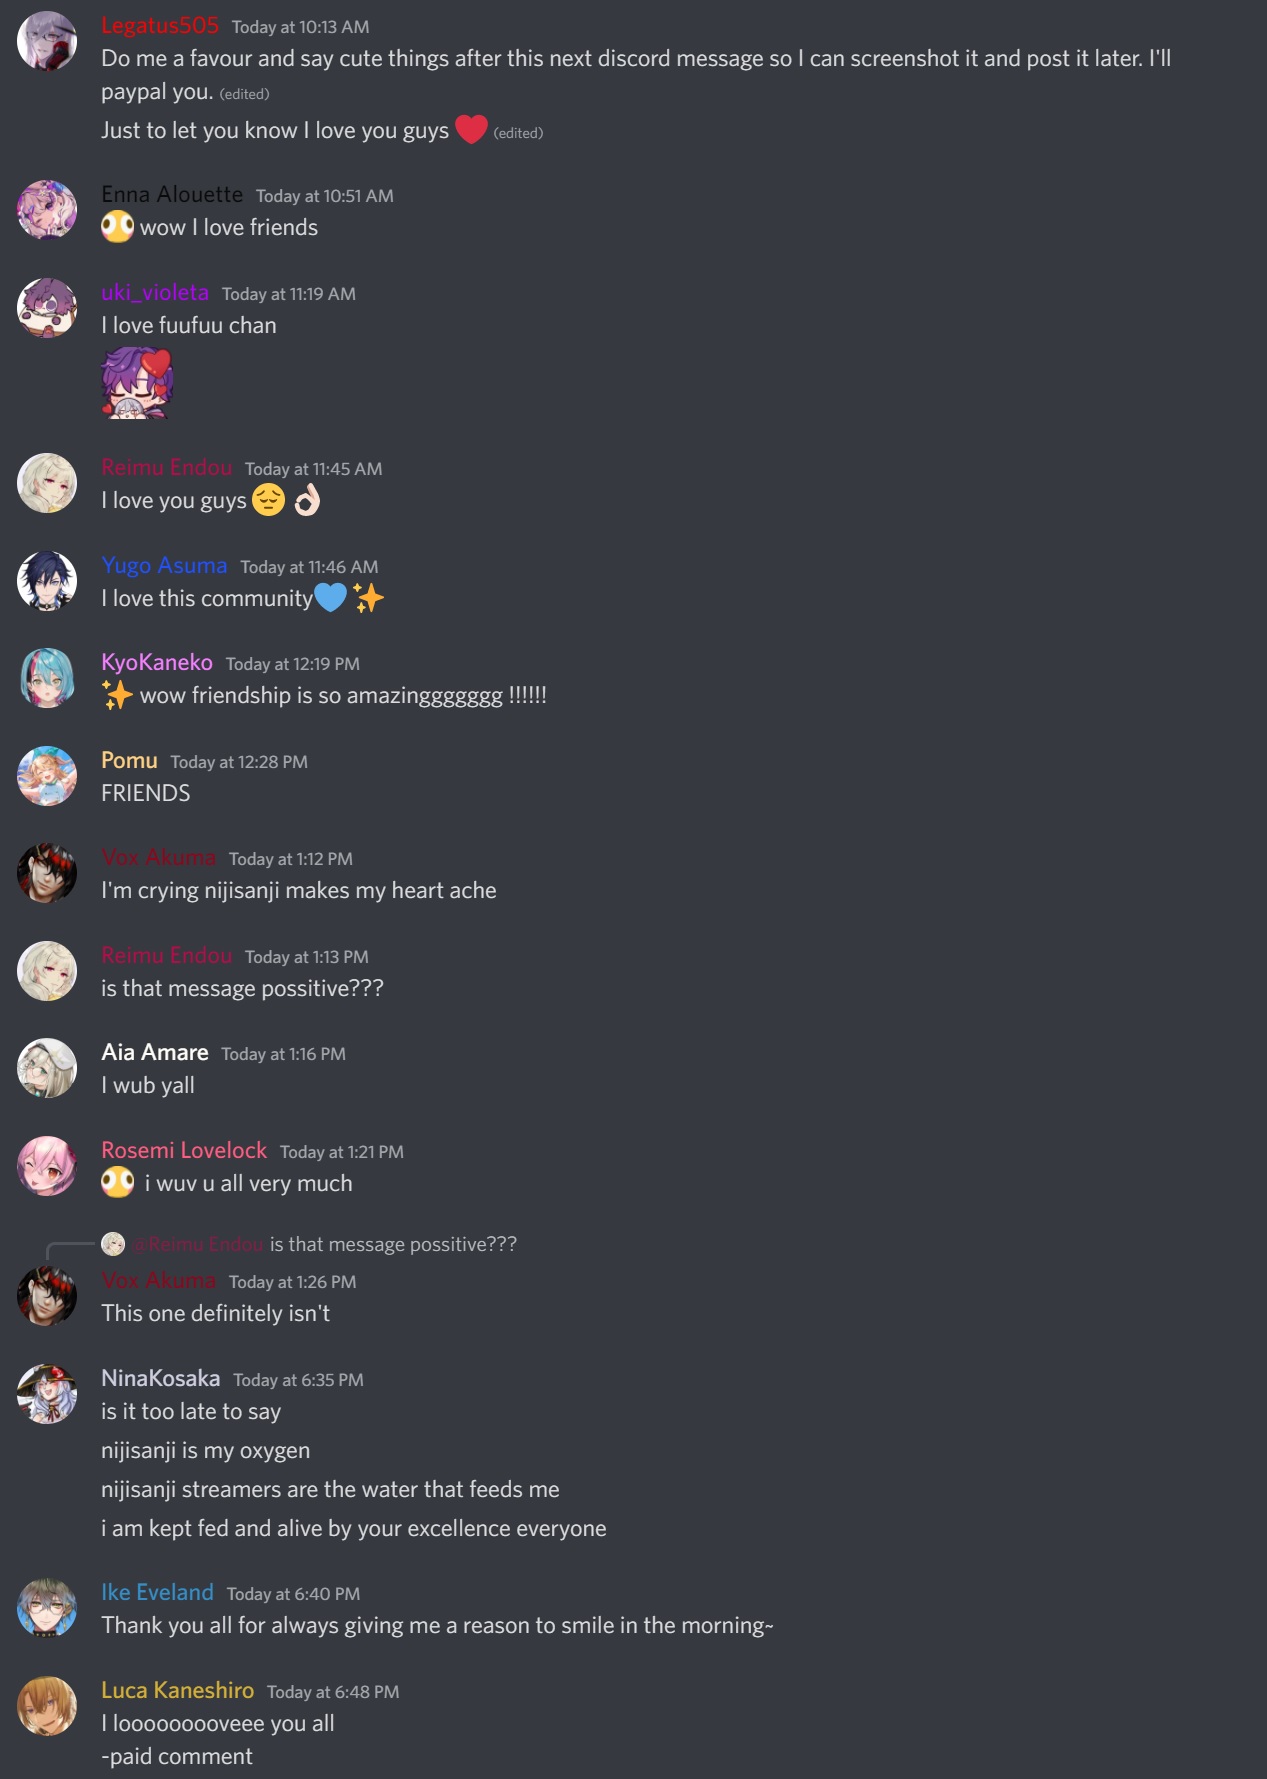Open Legatus505's profile avatar

(47, 41)
